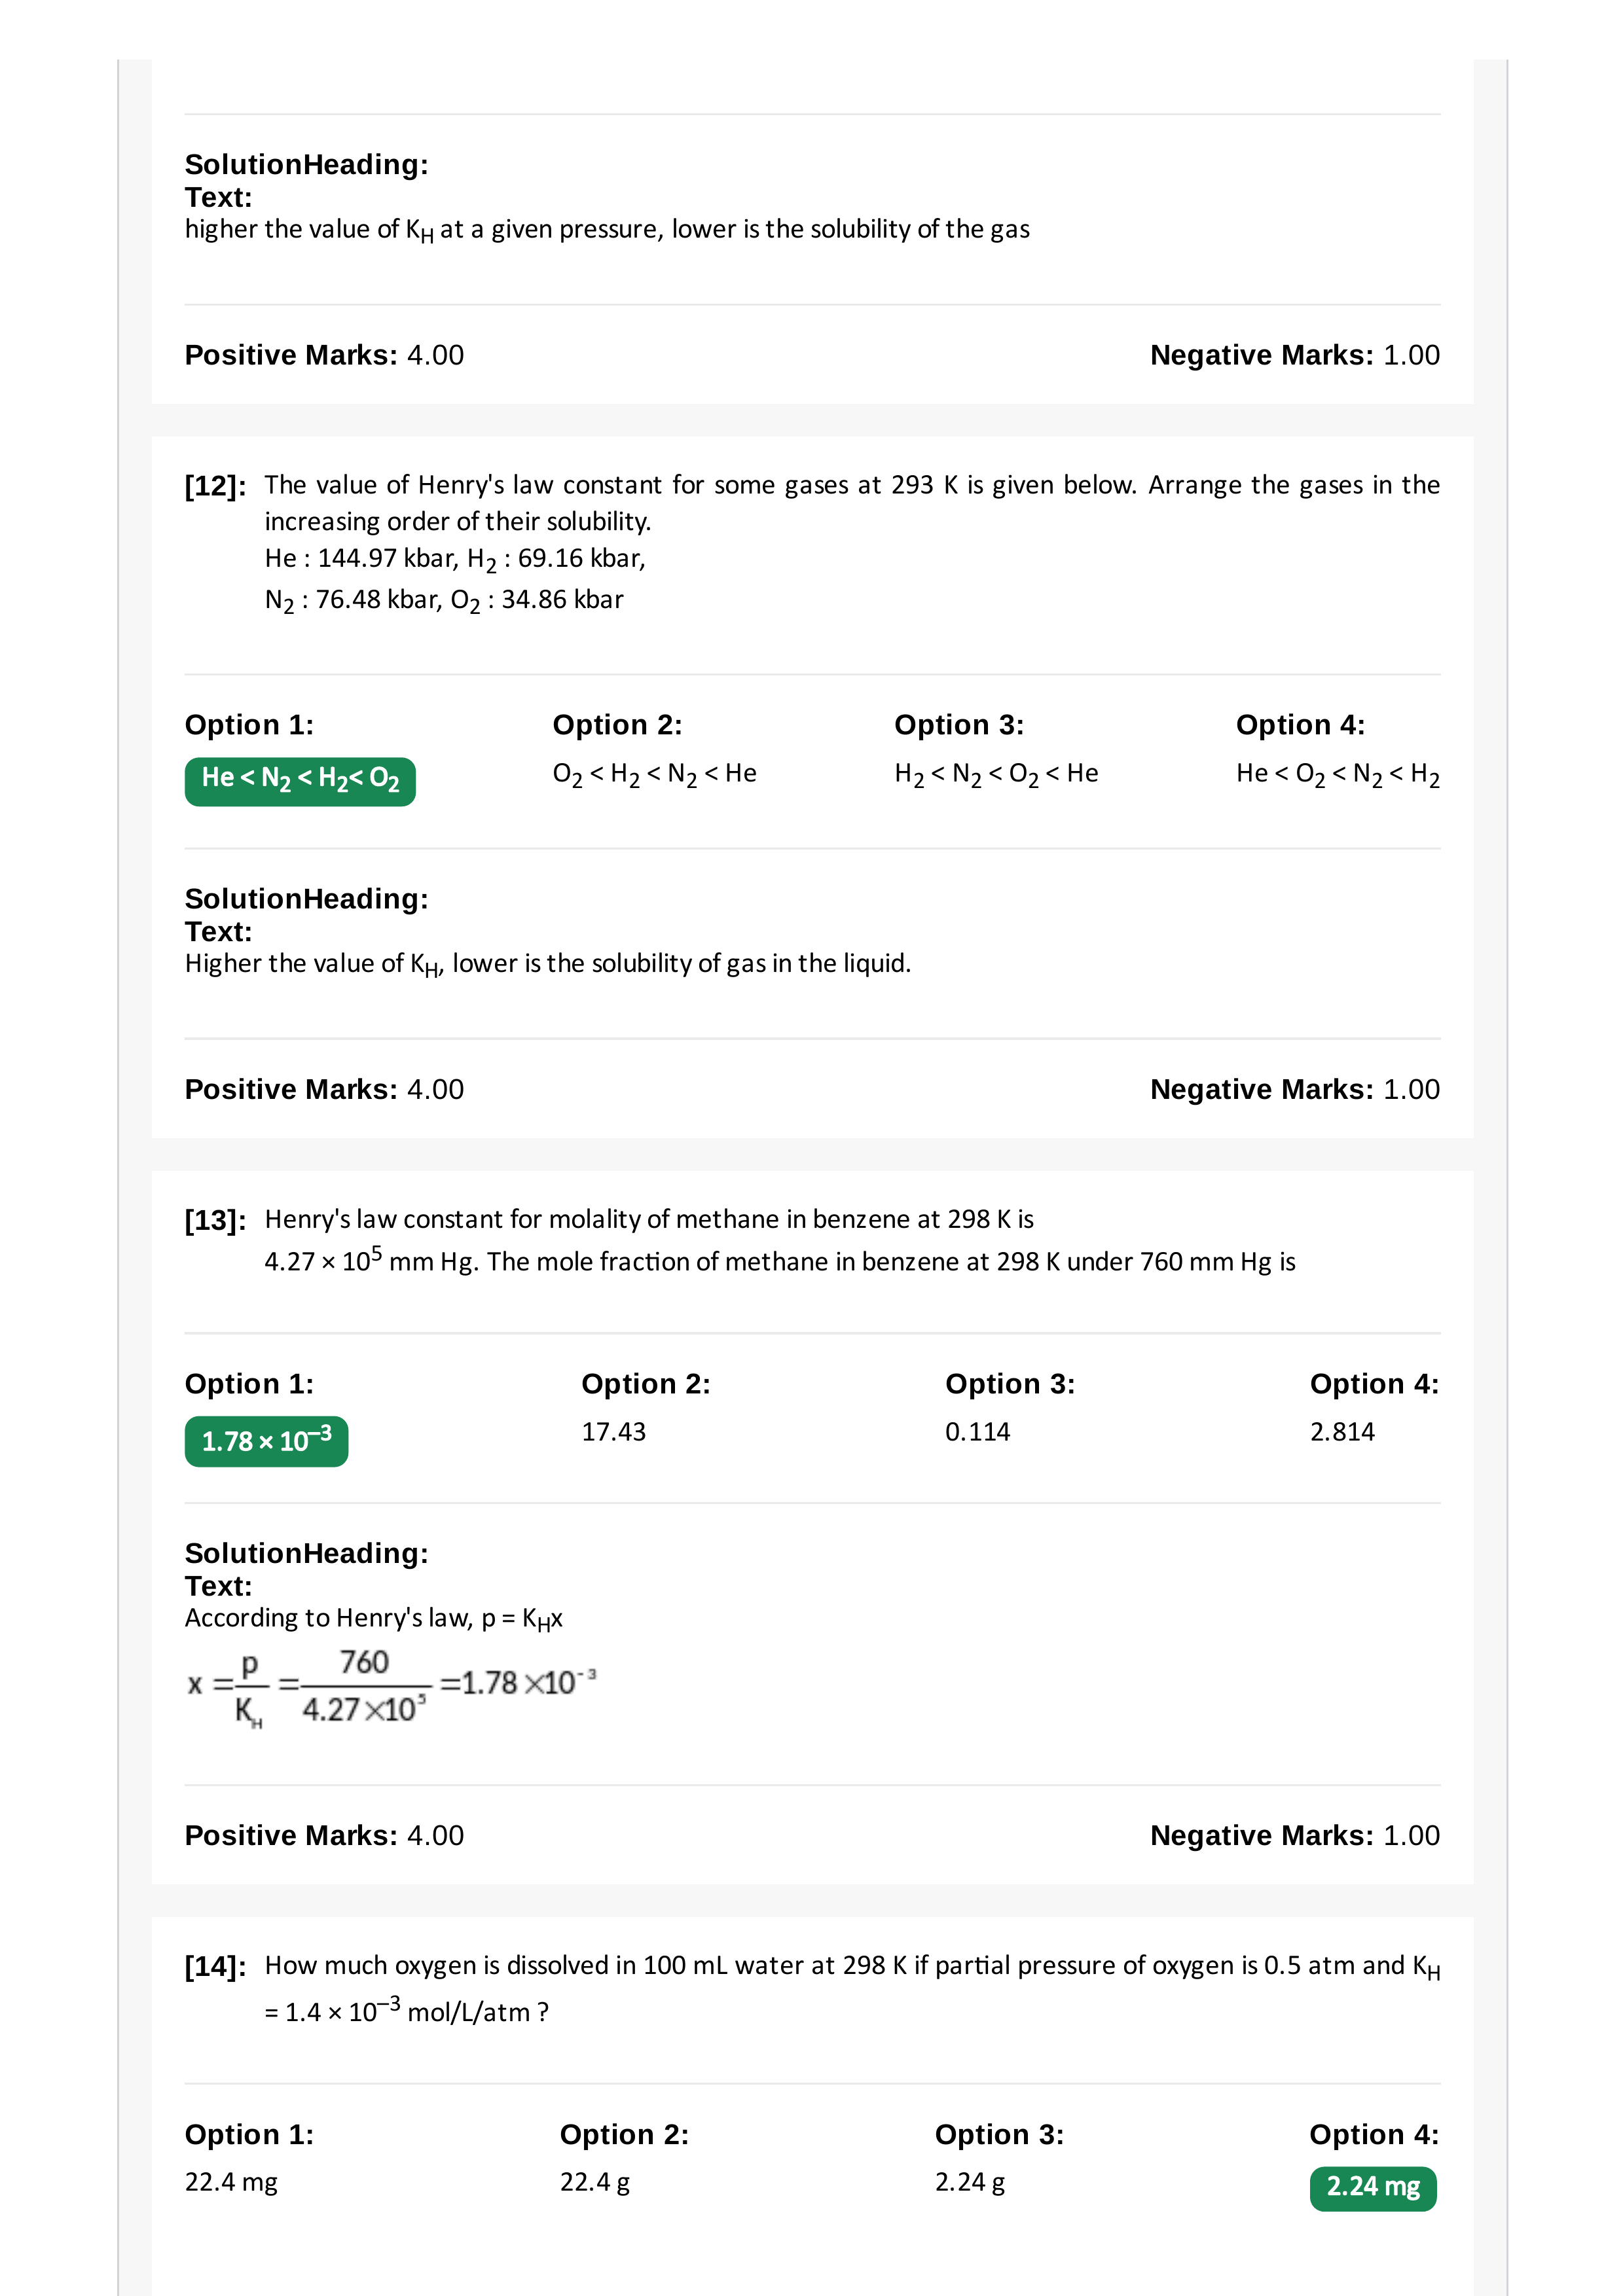The image size is (1623, 2296).
Task: Pick answer 17.43 for question 13
Action: (x=614, y=1432)
